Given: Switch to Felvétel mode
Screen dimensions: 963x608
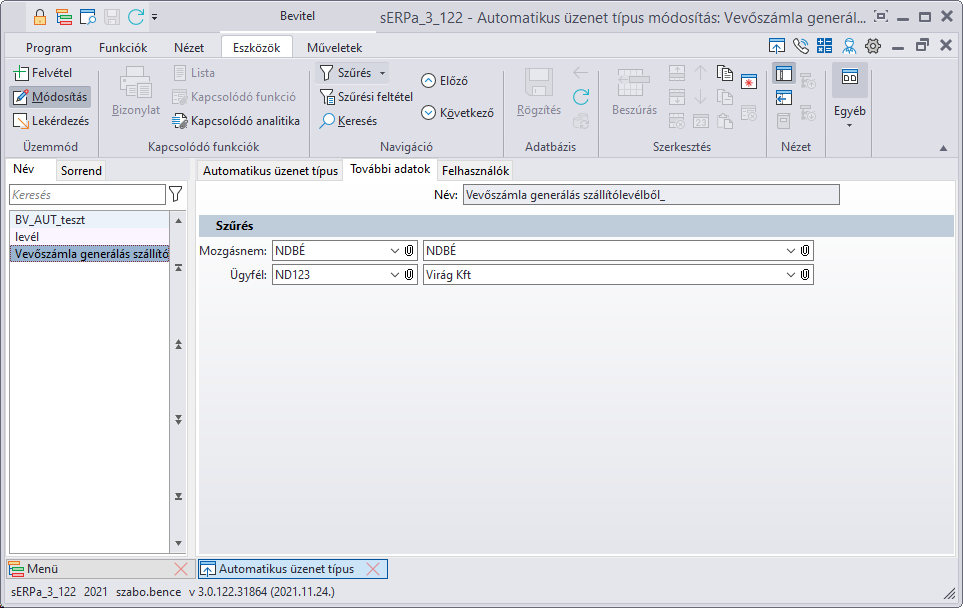Looking at the screenshot, I should tap(43, 73).
